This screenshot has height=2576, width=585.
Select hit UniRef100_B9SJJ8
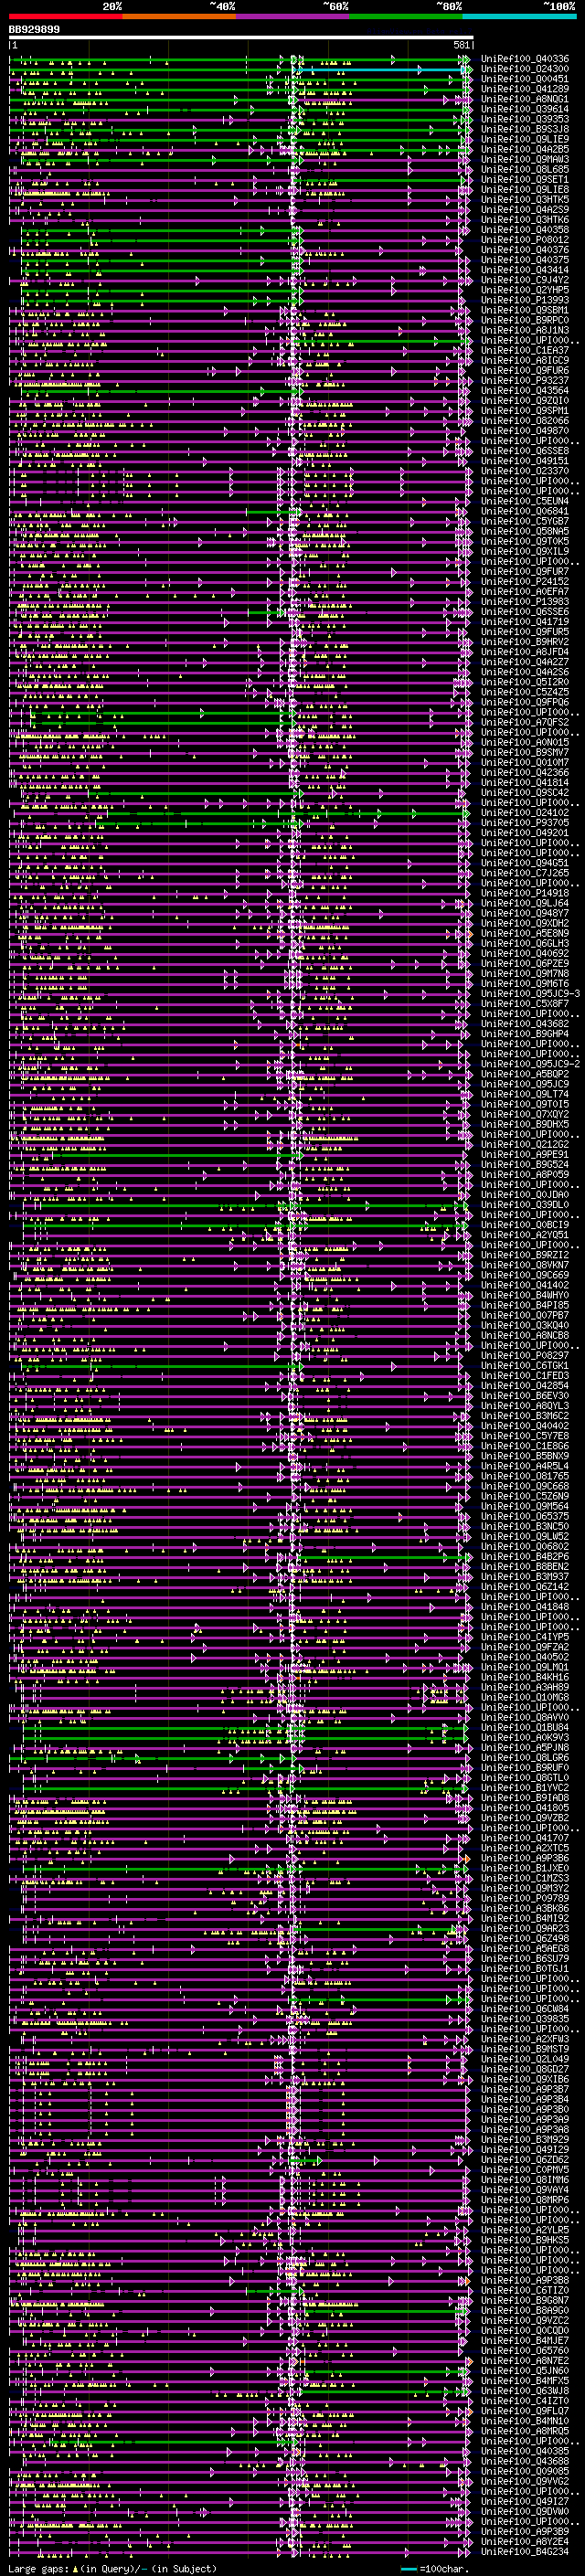(x=525, y=129)
